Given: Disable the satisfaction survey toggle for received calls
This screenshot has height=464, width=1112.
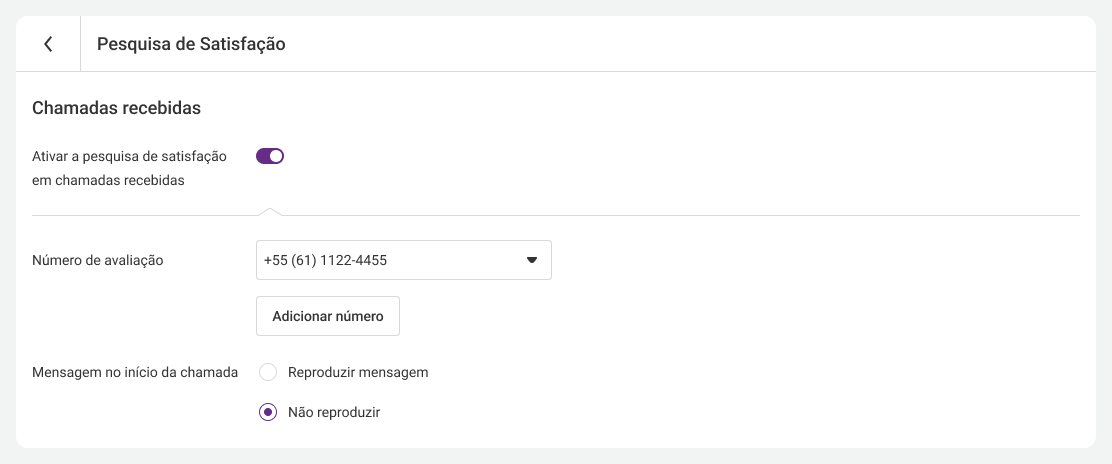Looking at the screenshot, I should 270,156.
